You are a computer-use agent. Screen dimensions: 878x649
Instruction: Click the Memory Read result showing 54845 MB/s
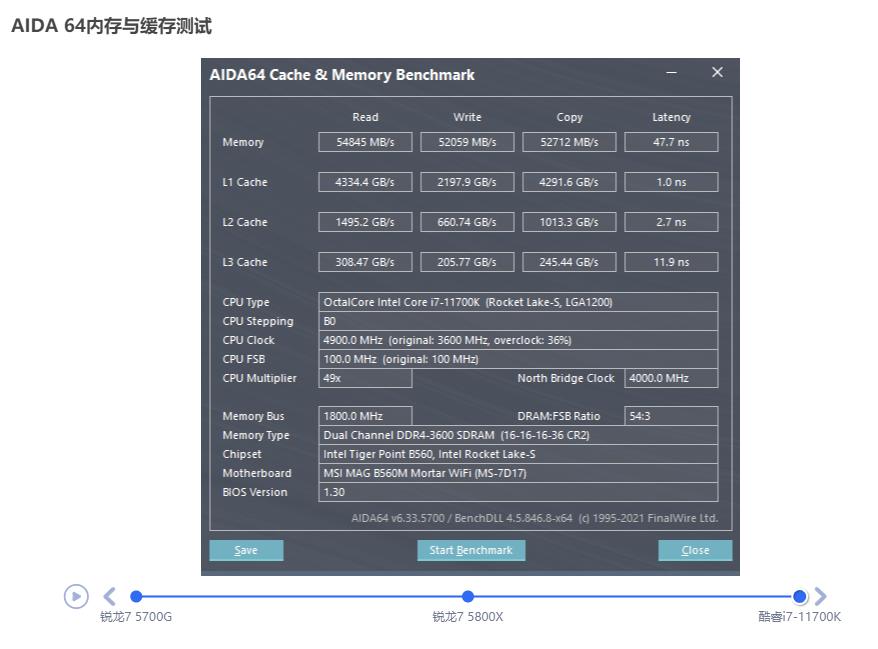365,141
